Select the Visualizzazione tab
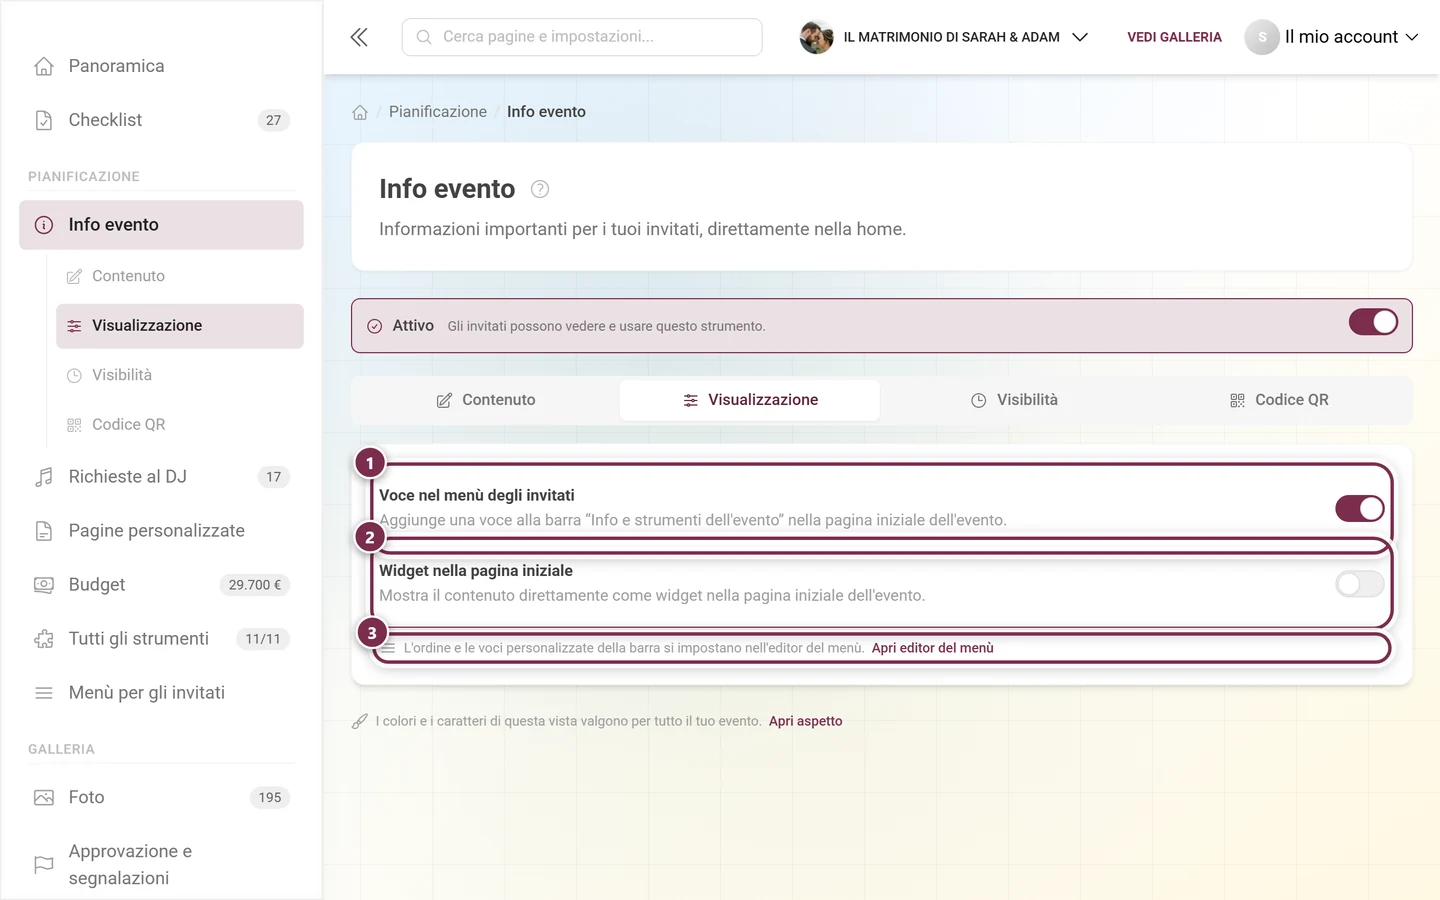Image resolution: width=1440 pixels, height=900 pixels. [750, 400]
